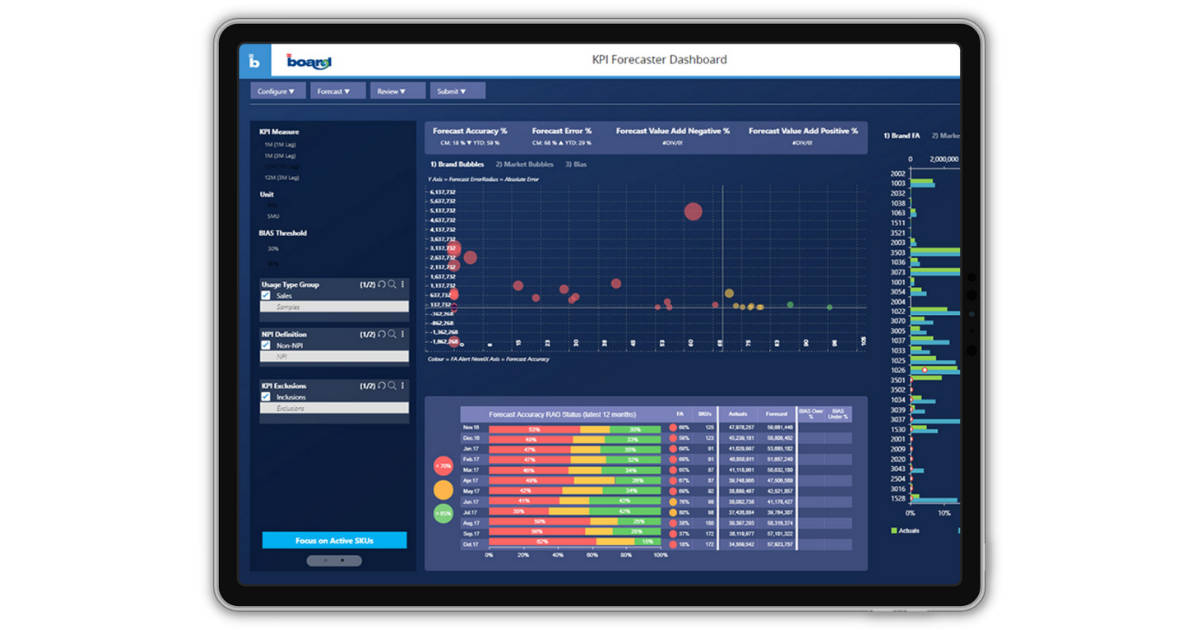This screenshot has width=1200, height=630.
Task: Open the search for Usage Type Group filter
Action: tap(393, 284)
